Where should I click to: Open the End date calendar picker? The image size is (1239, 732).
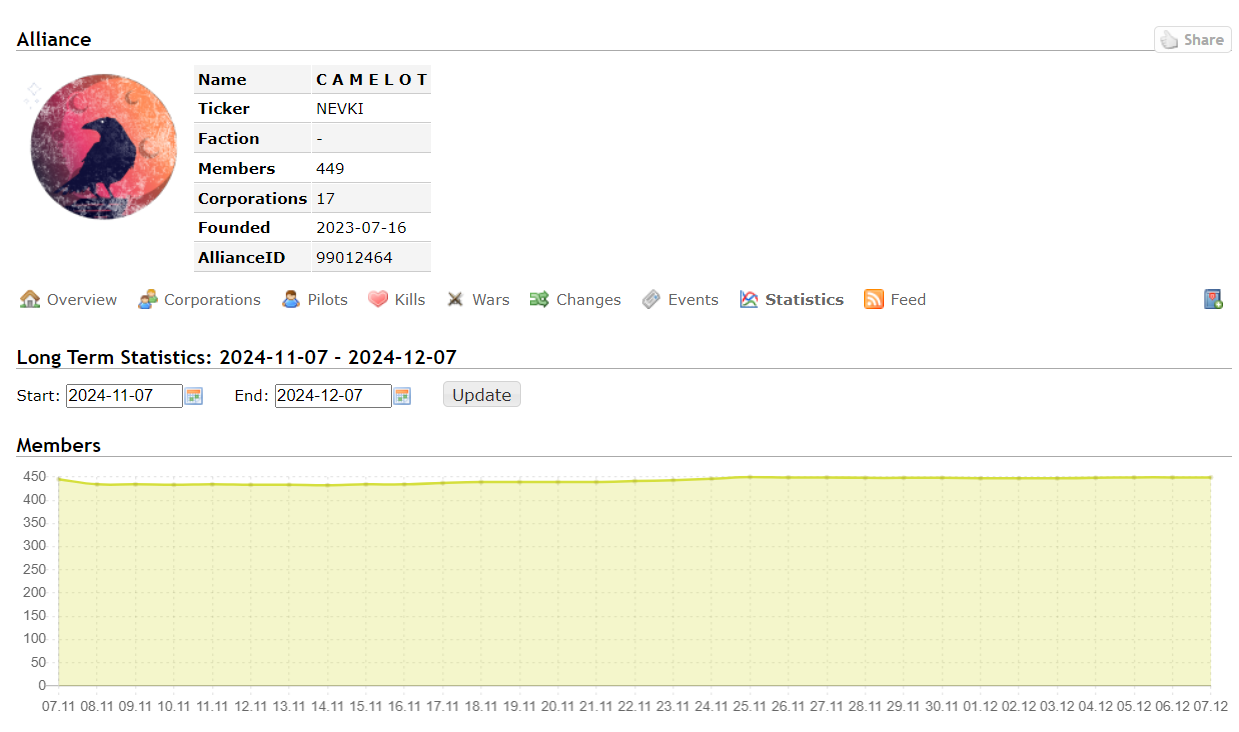pos(402,396)
